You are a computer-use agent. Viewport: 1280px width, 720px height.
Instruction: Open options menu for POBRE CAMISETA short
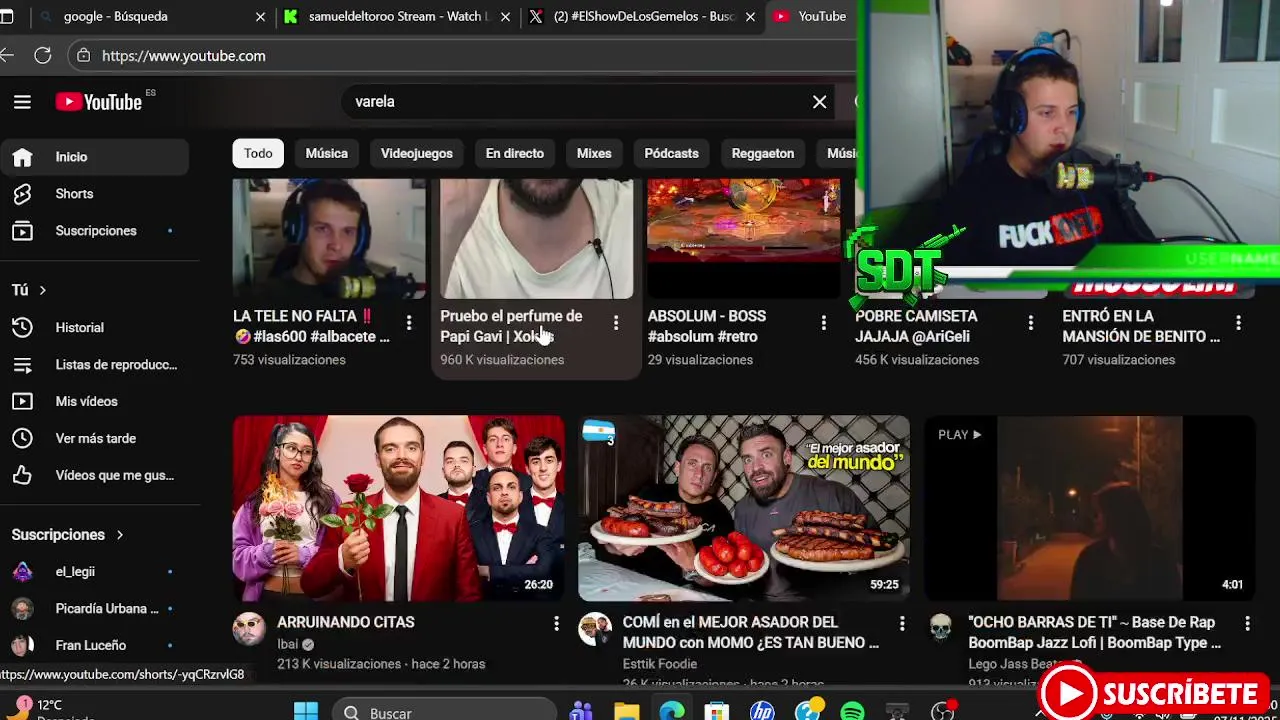point(1030,322)
